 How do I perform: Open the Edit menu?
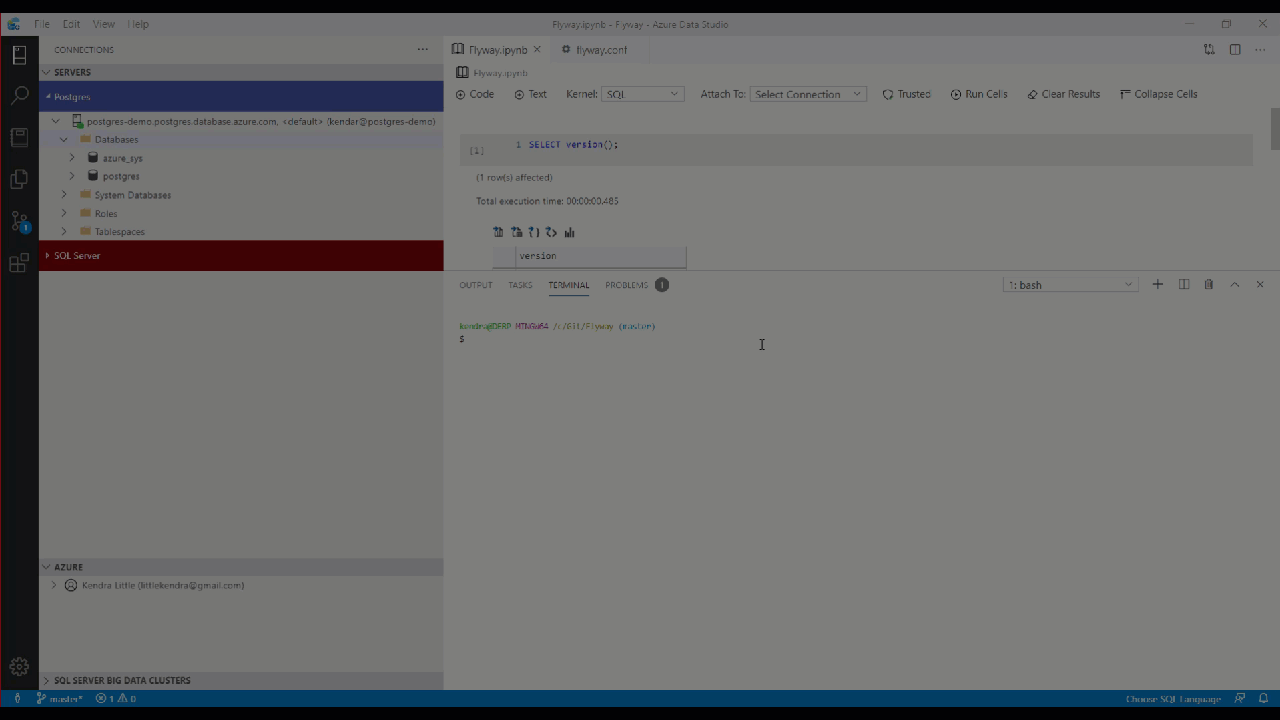tap(71, 24)
